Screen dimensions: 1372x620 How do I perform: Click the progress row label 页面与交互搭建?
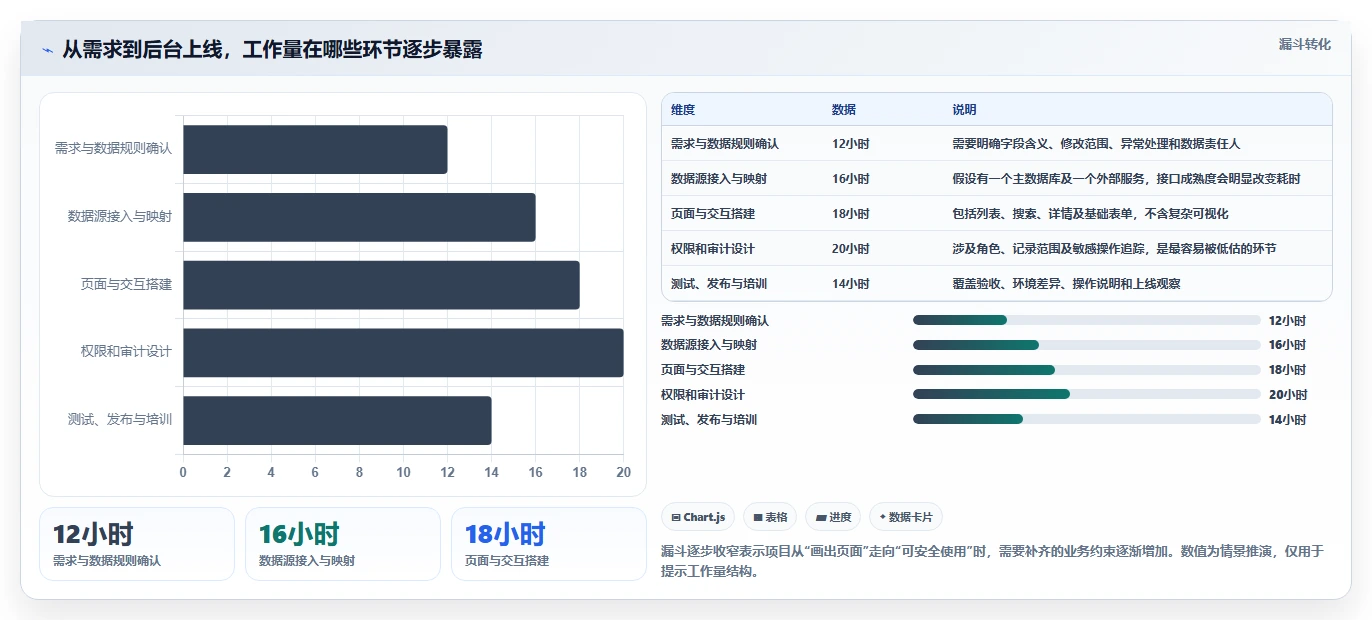[703, 370]
